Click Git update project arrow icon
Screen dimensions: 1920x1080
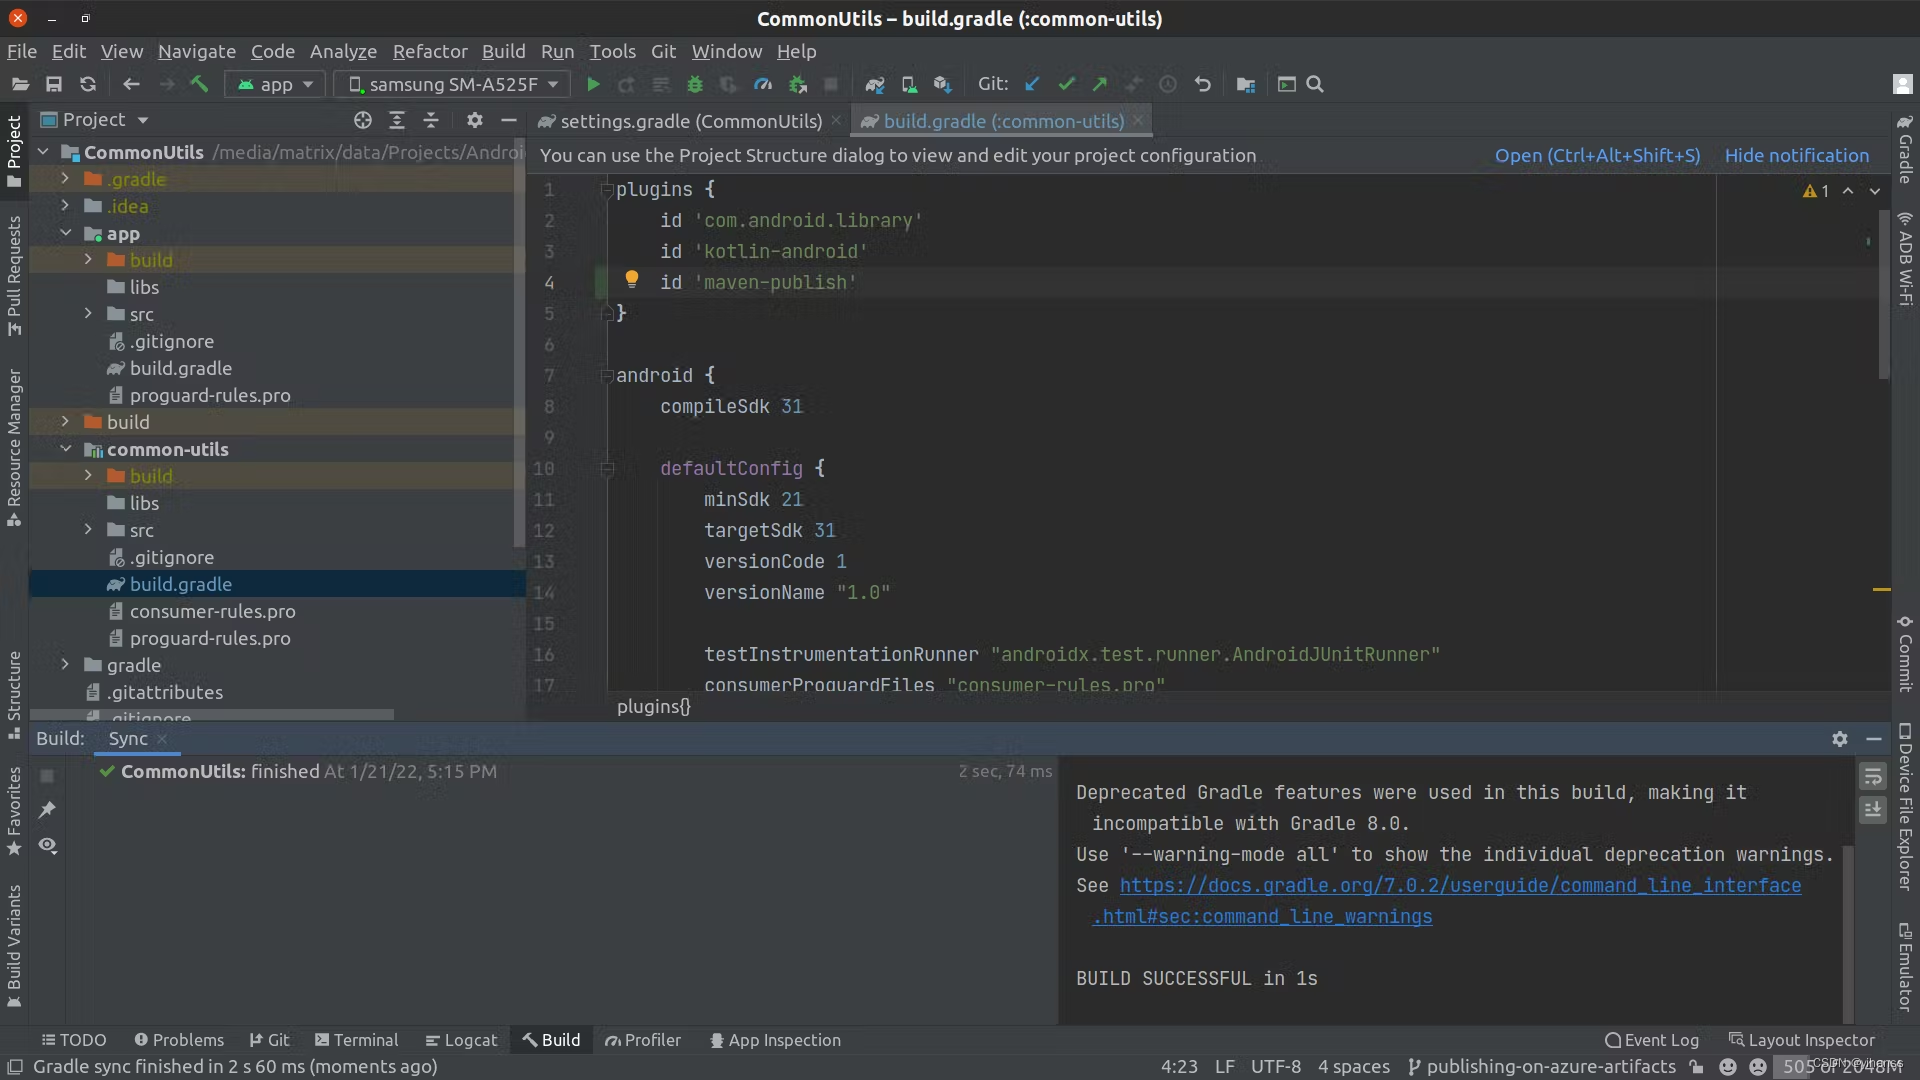[x=1032, y=85]
